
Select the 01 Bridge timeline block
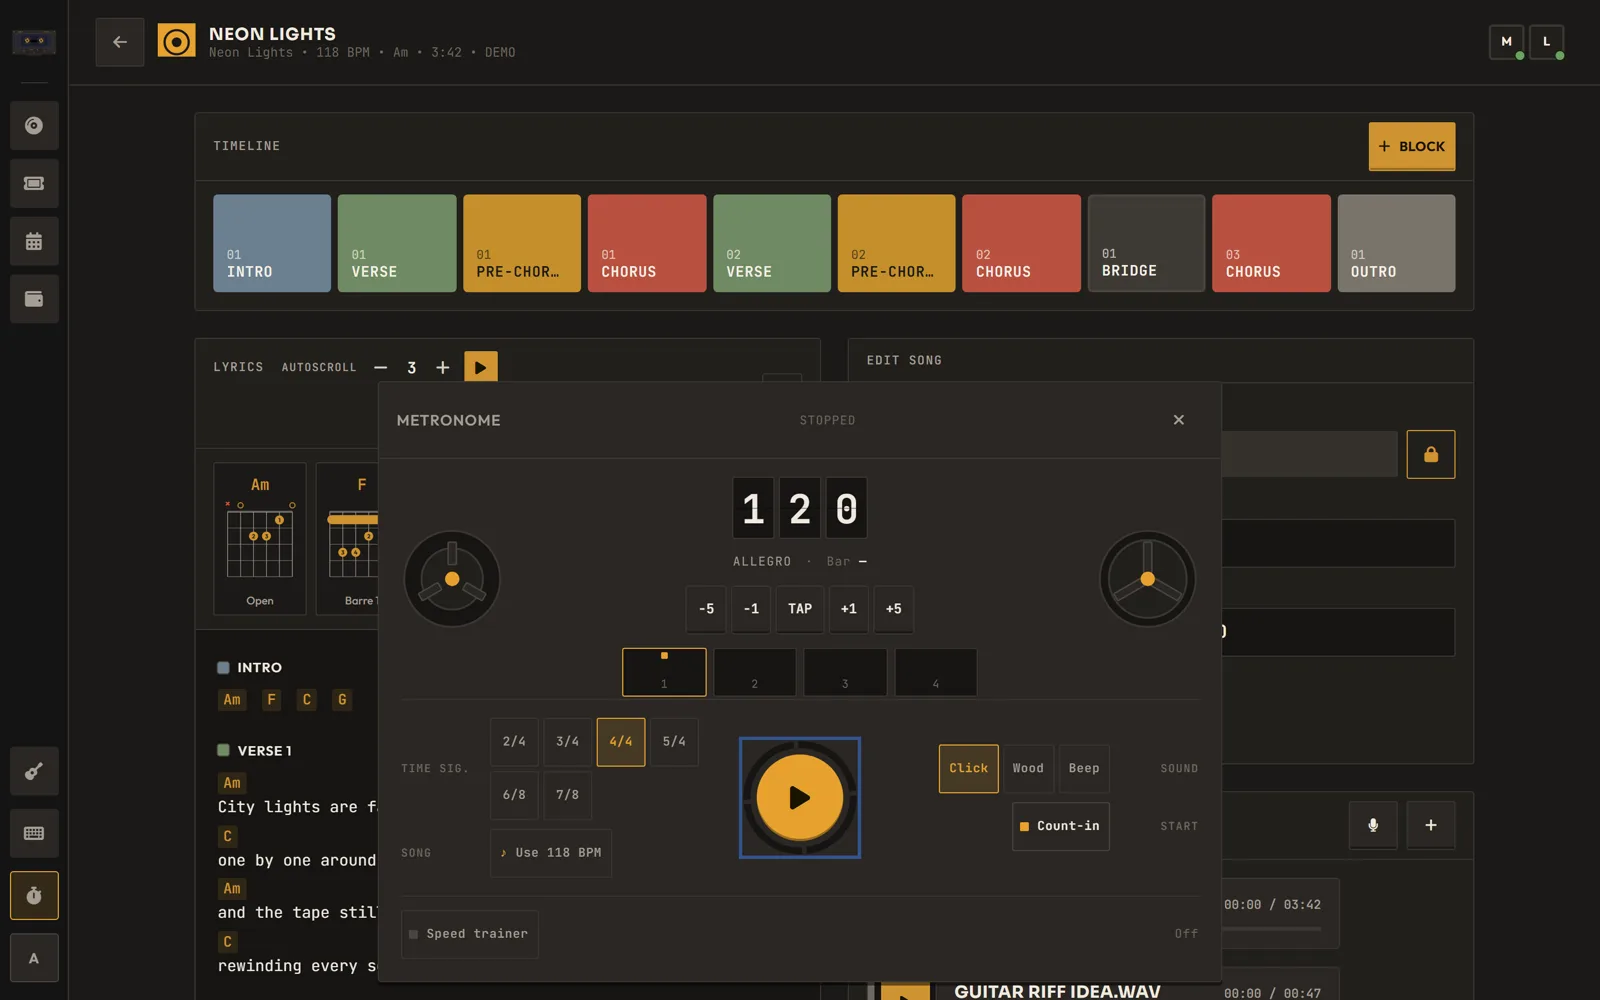(1146, 243)
